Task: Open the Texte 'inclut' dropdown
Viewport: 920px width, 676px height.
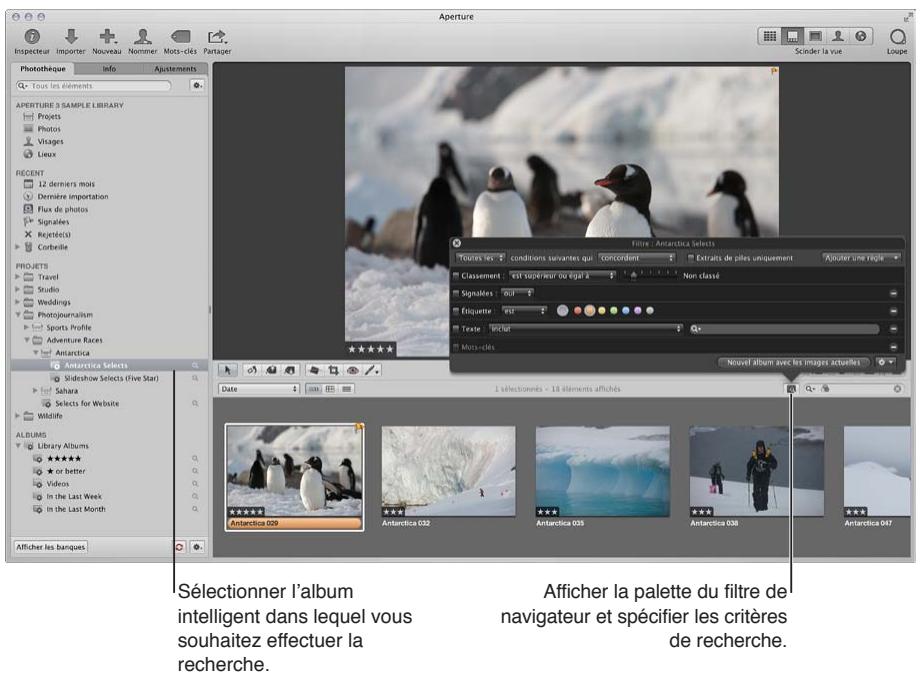Action: (586, 329)
